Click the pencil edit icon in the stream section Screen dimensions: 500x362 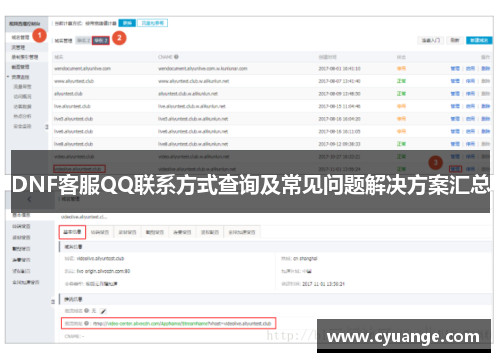tap(103, 311)
